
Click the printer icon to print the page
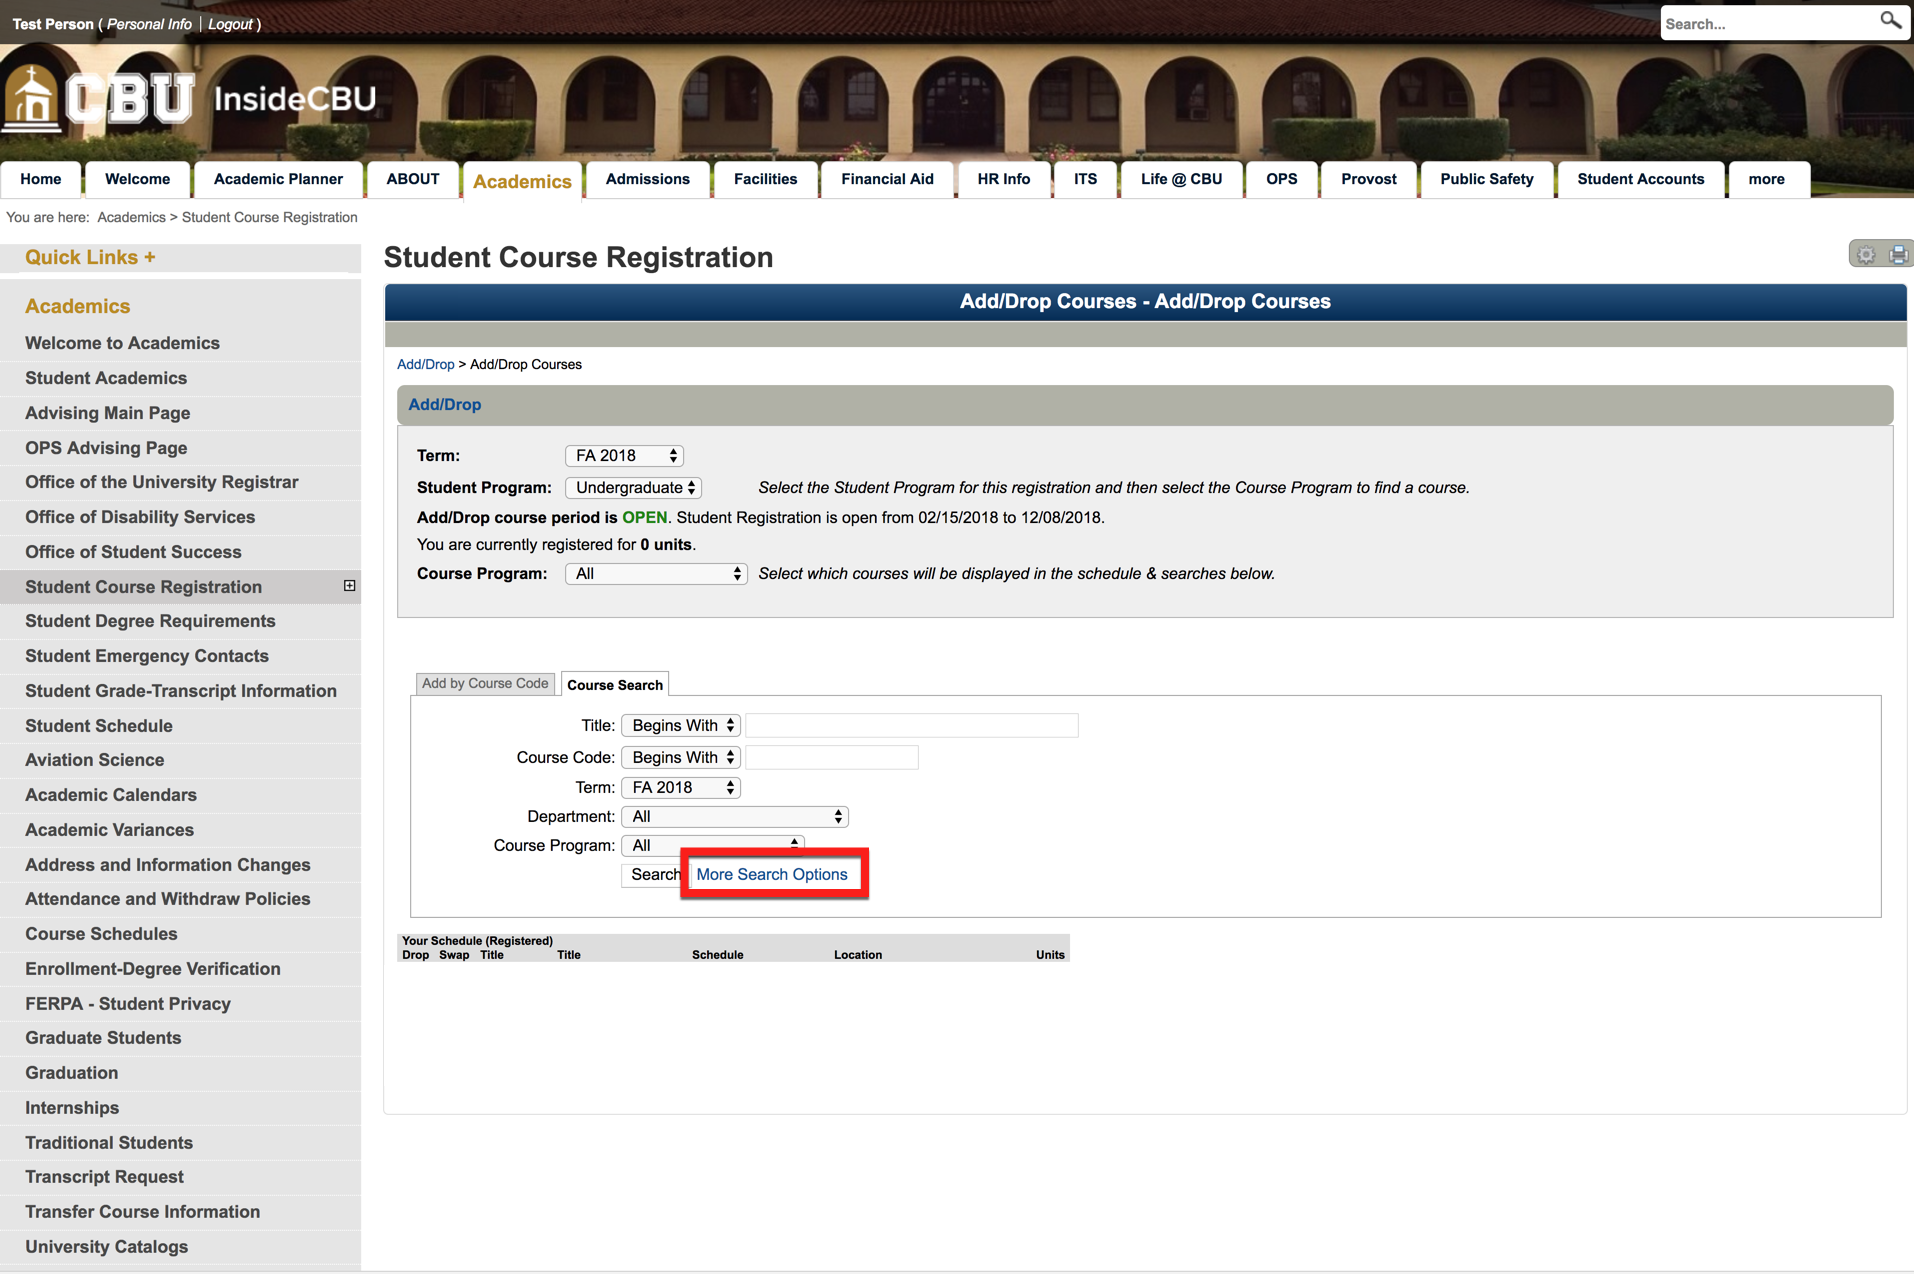pos(1898,254)
